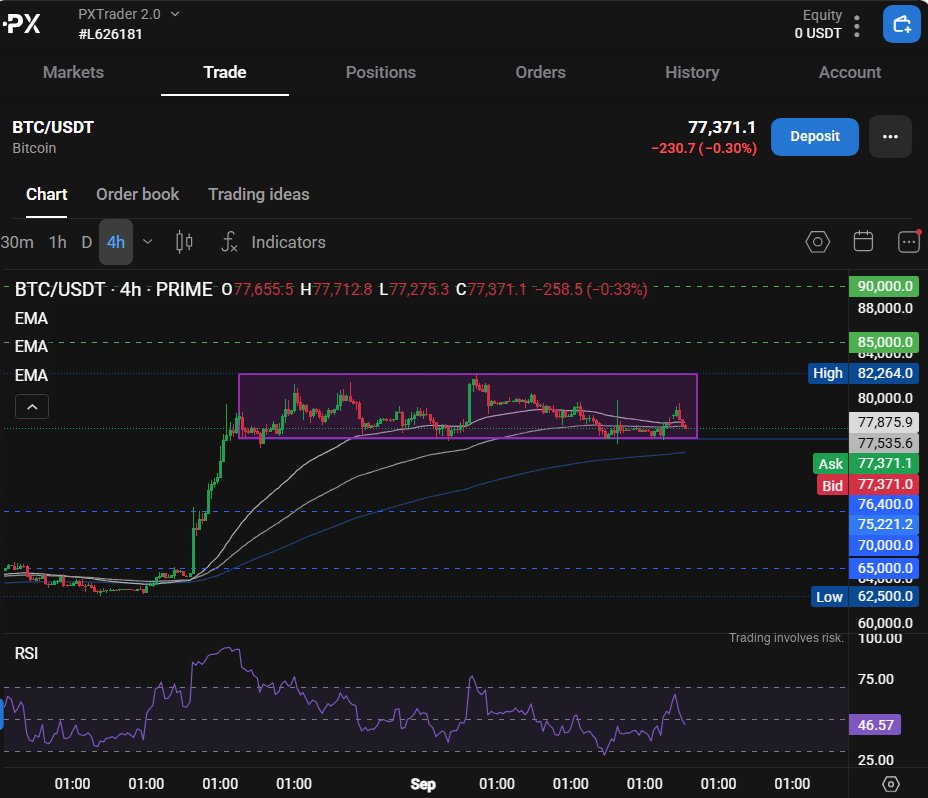The image size is (928, 798).
Task: Collapse the EMA indicator legend
Action: 32,407
